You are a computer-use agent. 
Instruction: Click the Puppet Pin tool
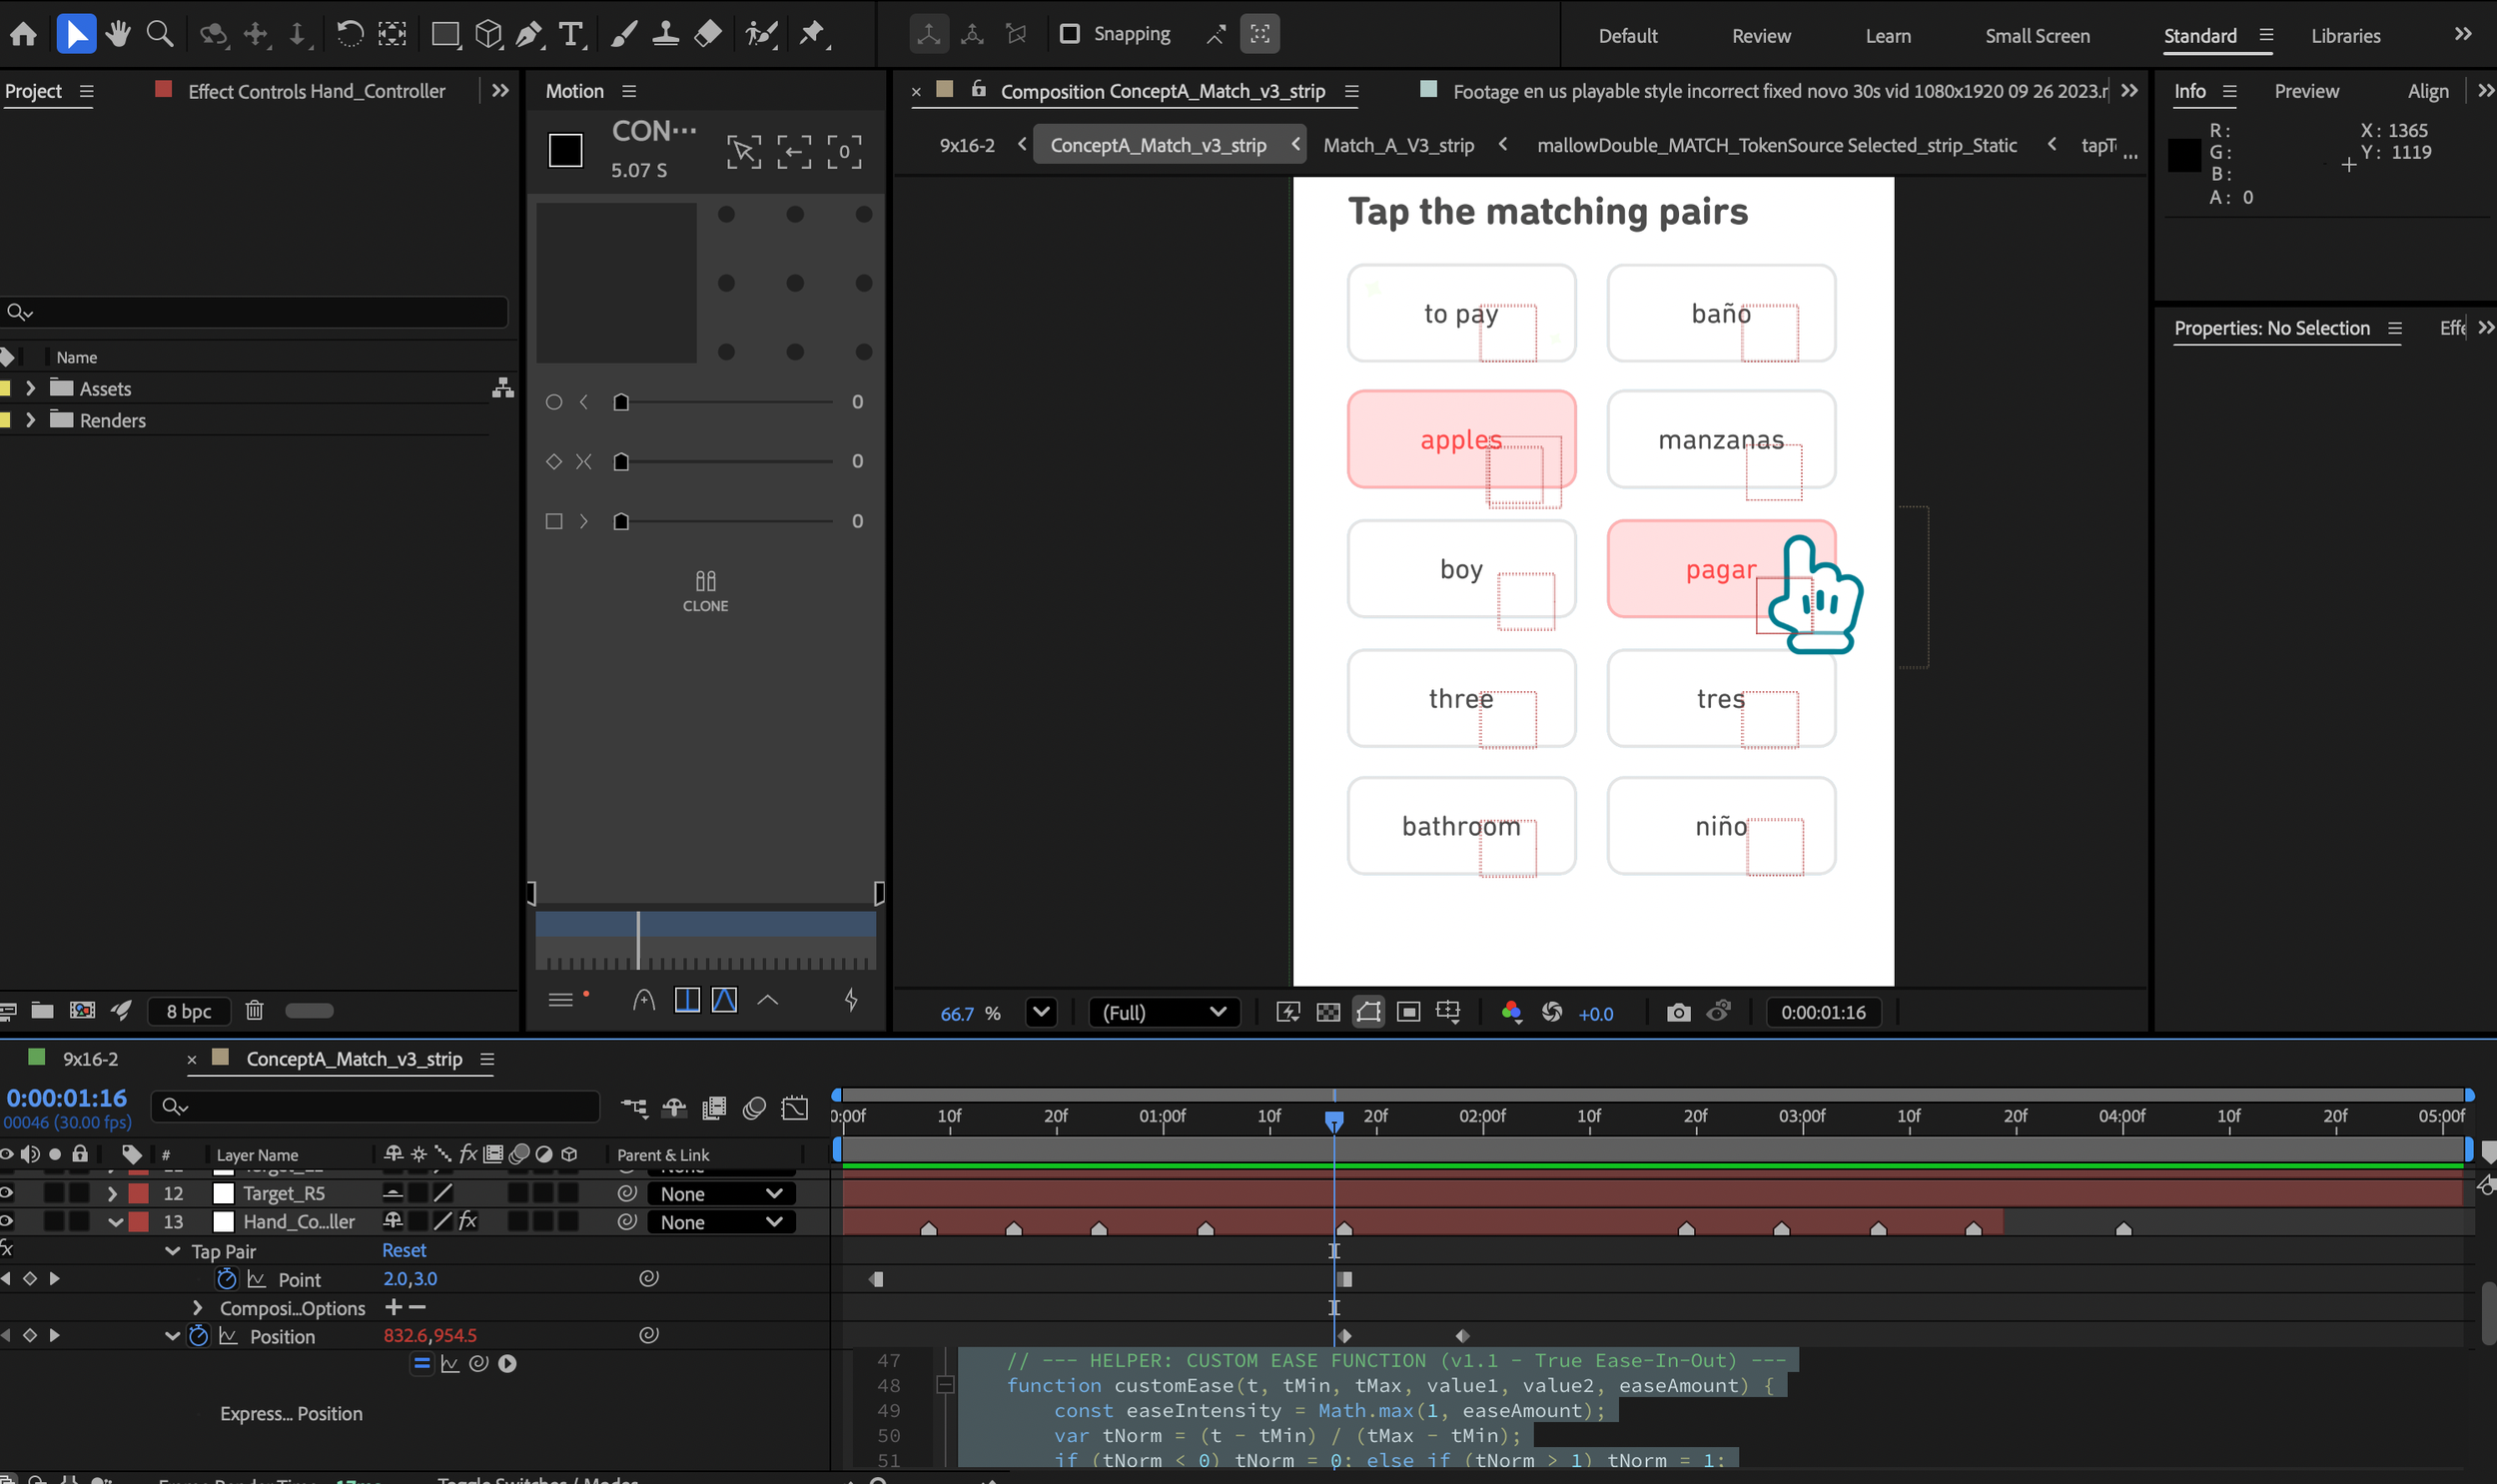point(812,34)
